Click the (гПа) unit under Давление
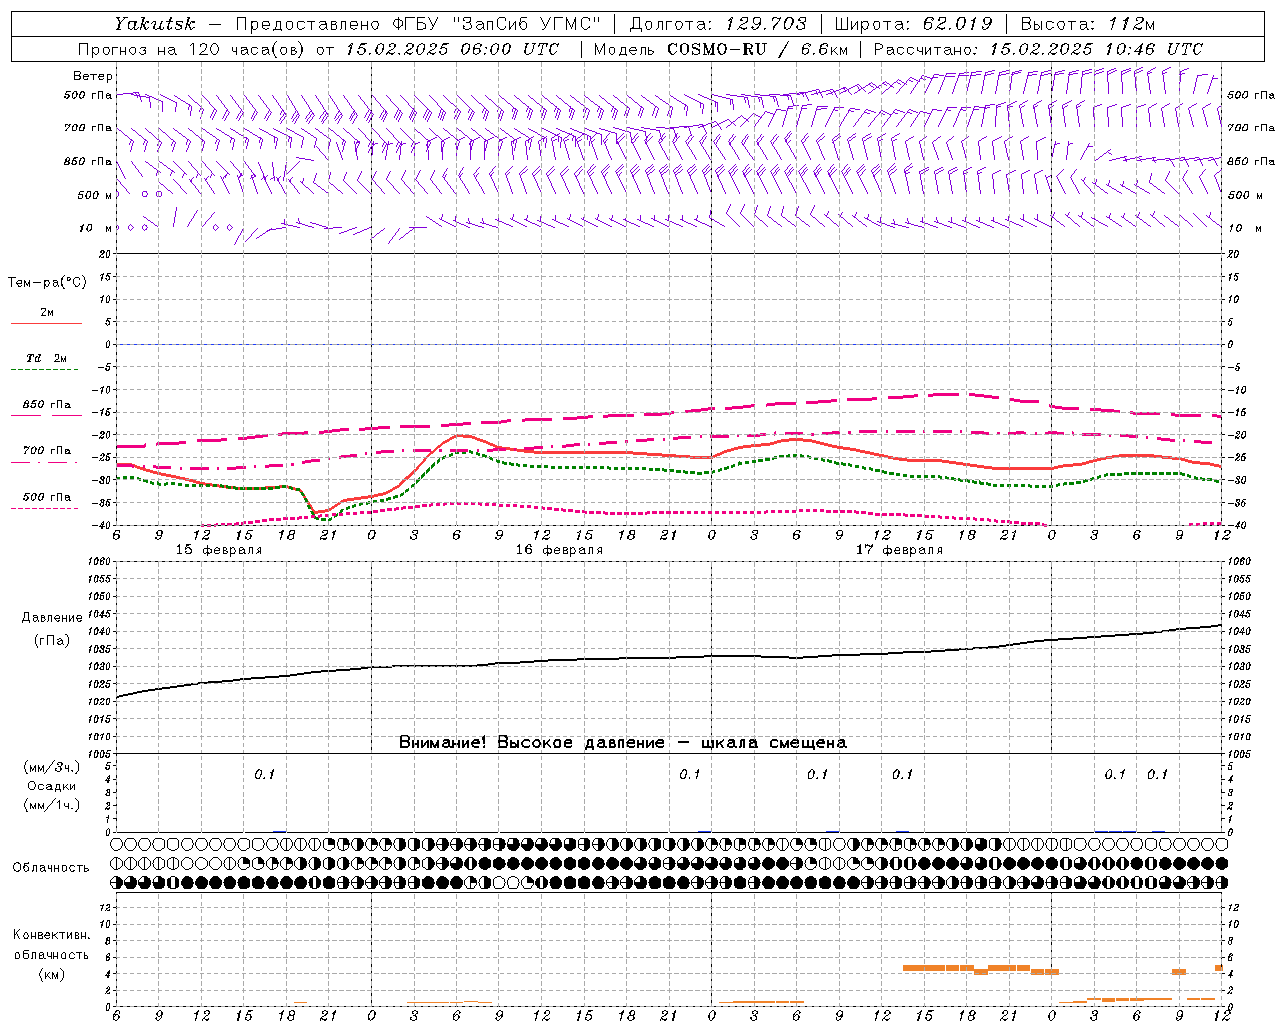Viewport: 1280px width, 1024px height. 52,640
